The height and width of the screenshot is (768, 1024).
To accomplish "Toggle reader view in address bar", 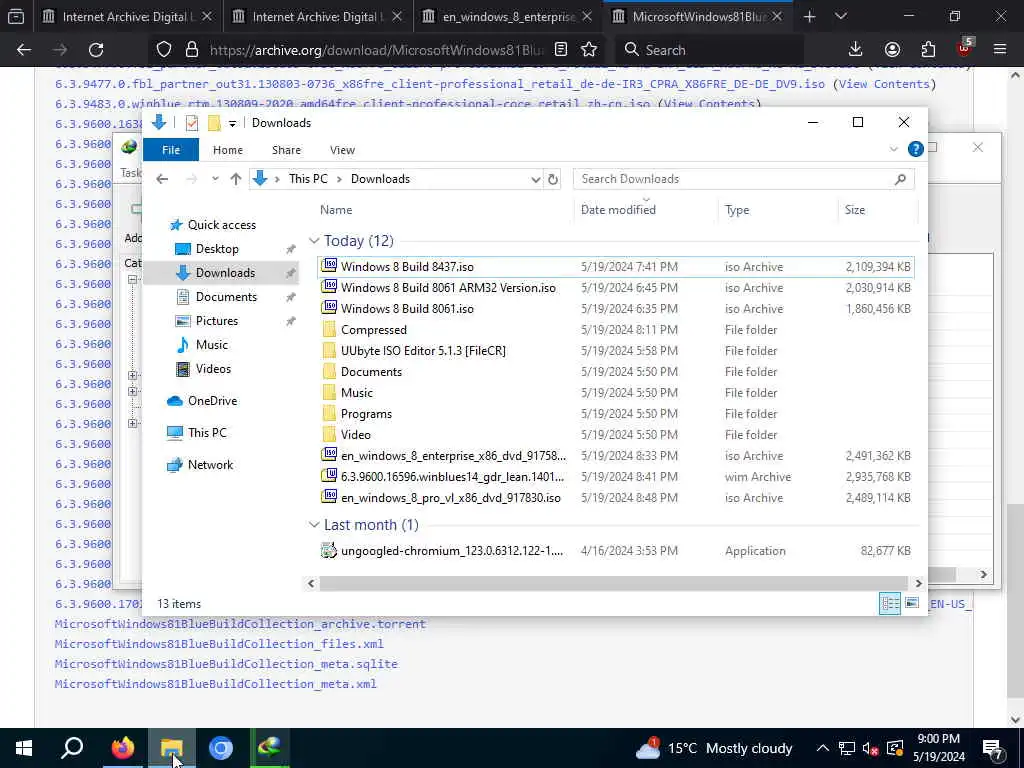I will pos(561,50).
